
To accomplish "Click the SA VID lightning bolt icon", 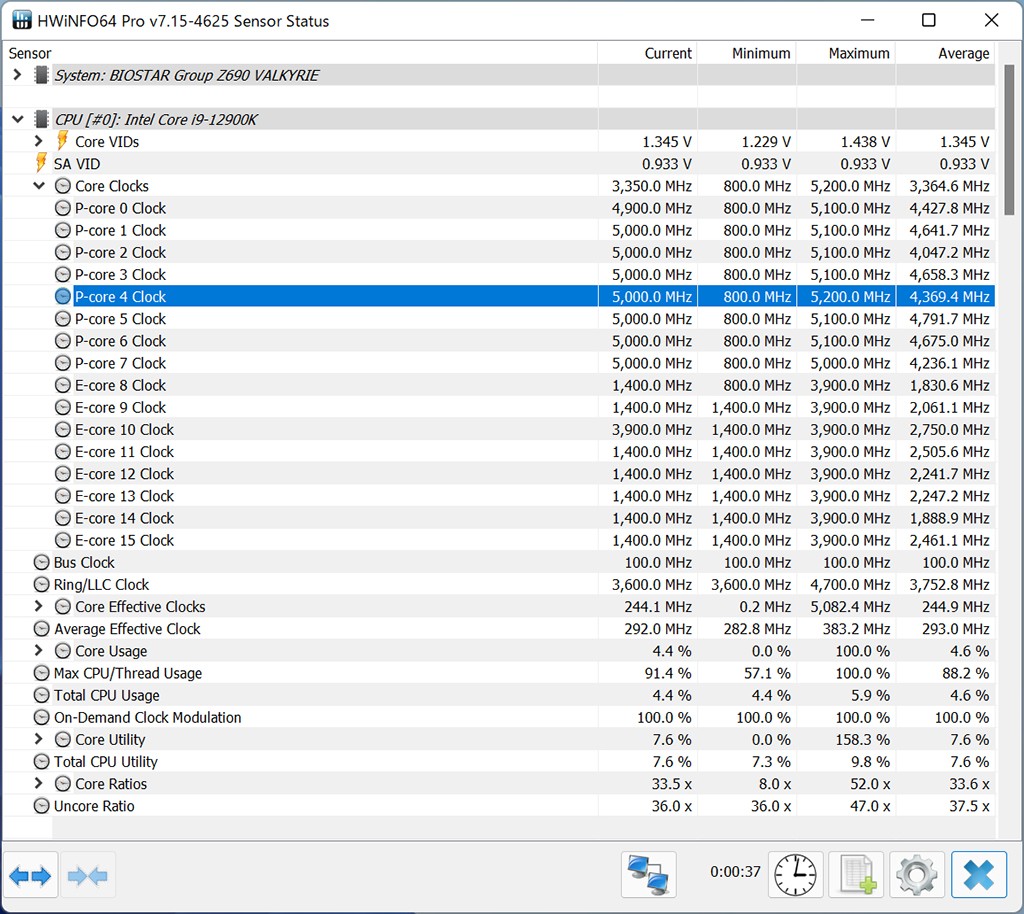I will pos(41,164).
